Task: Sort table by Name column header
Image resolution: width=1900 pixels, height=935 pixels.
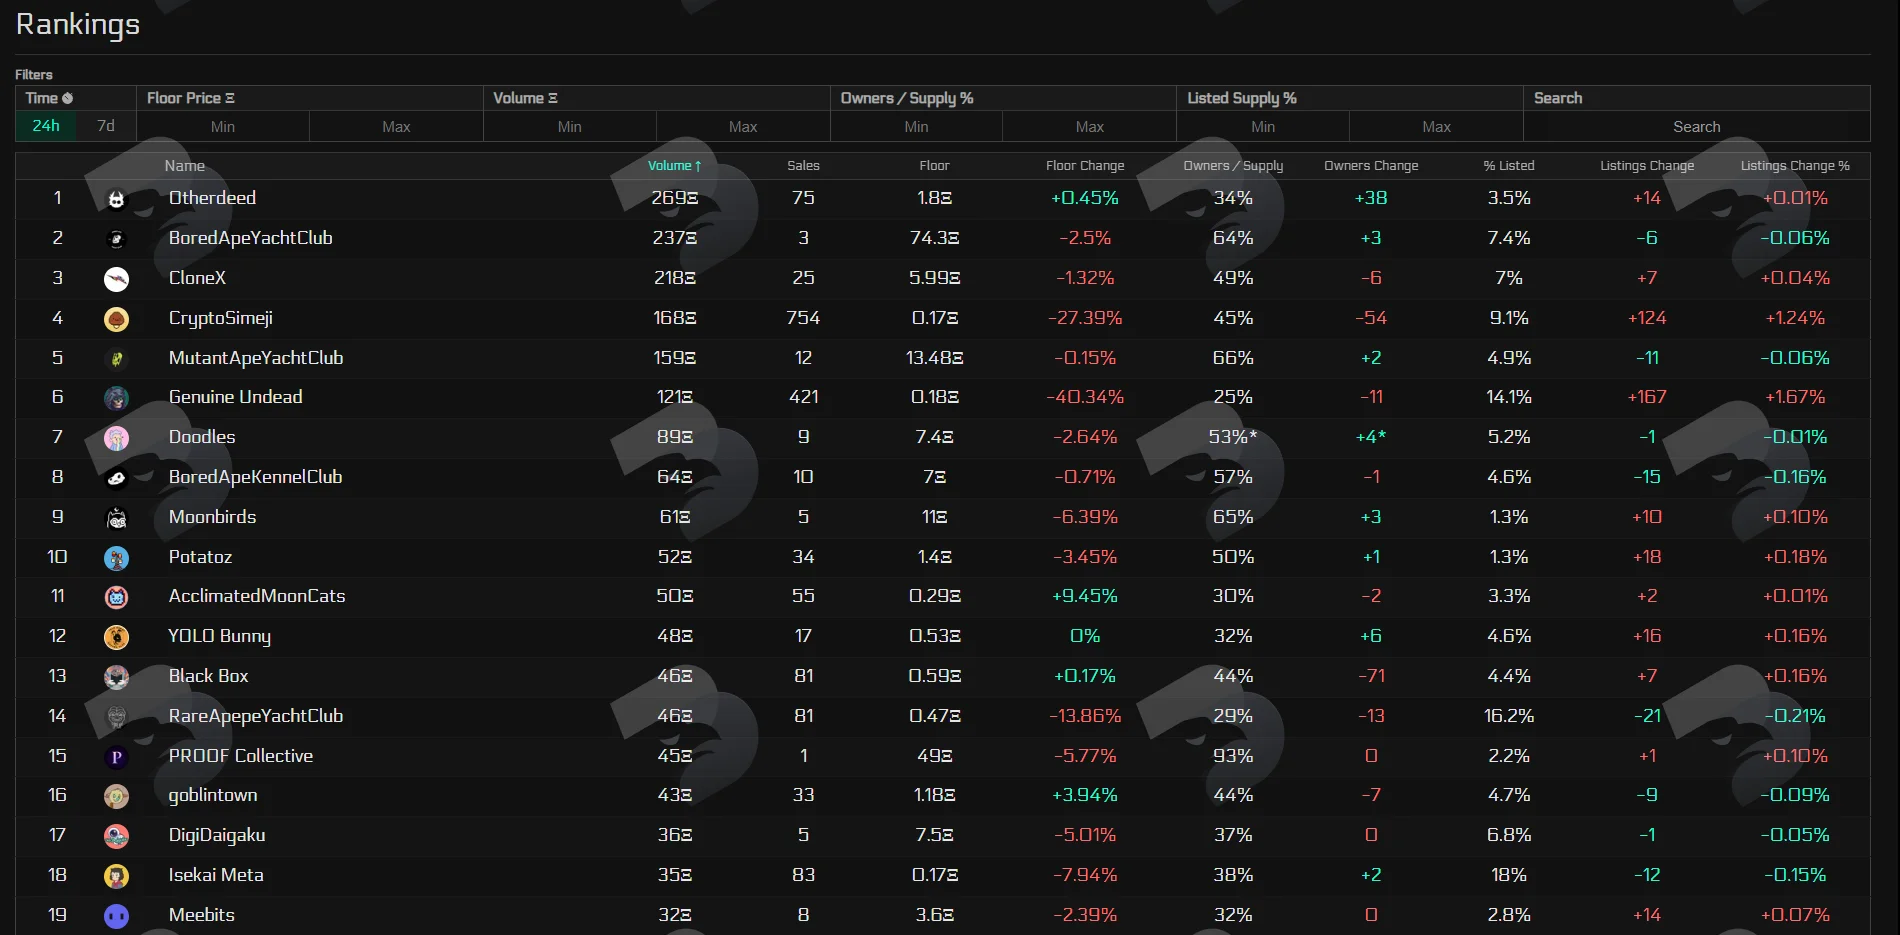Action: coord(185,166)
